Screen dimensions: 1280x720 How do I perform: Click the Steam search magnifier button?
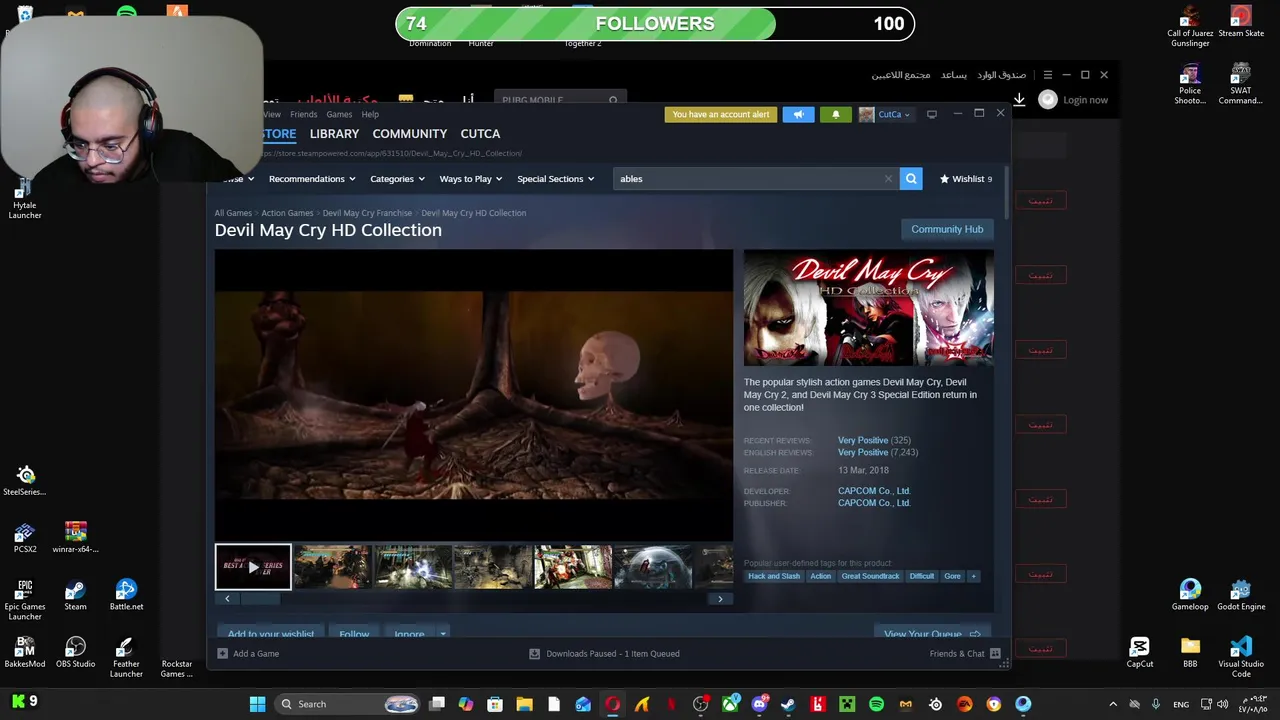coord(911,179)
